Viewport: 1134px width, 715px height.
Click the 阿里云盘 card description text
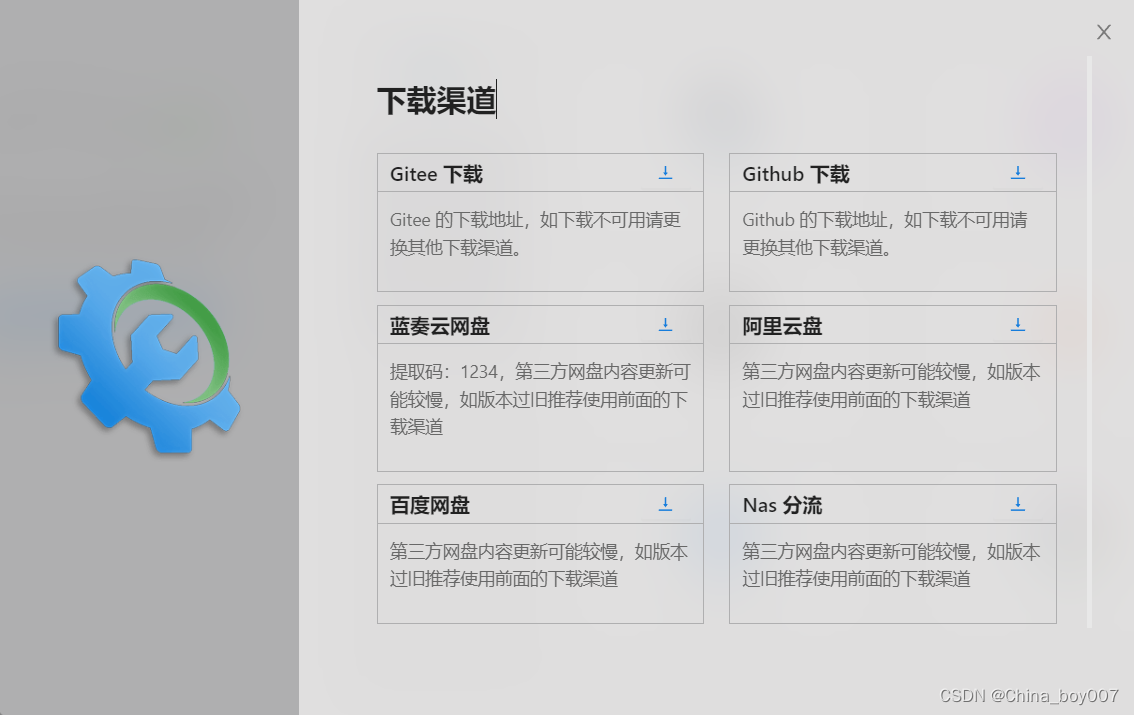click(891, 385)
